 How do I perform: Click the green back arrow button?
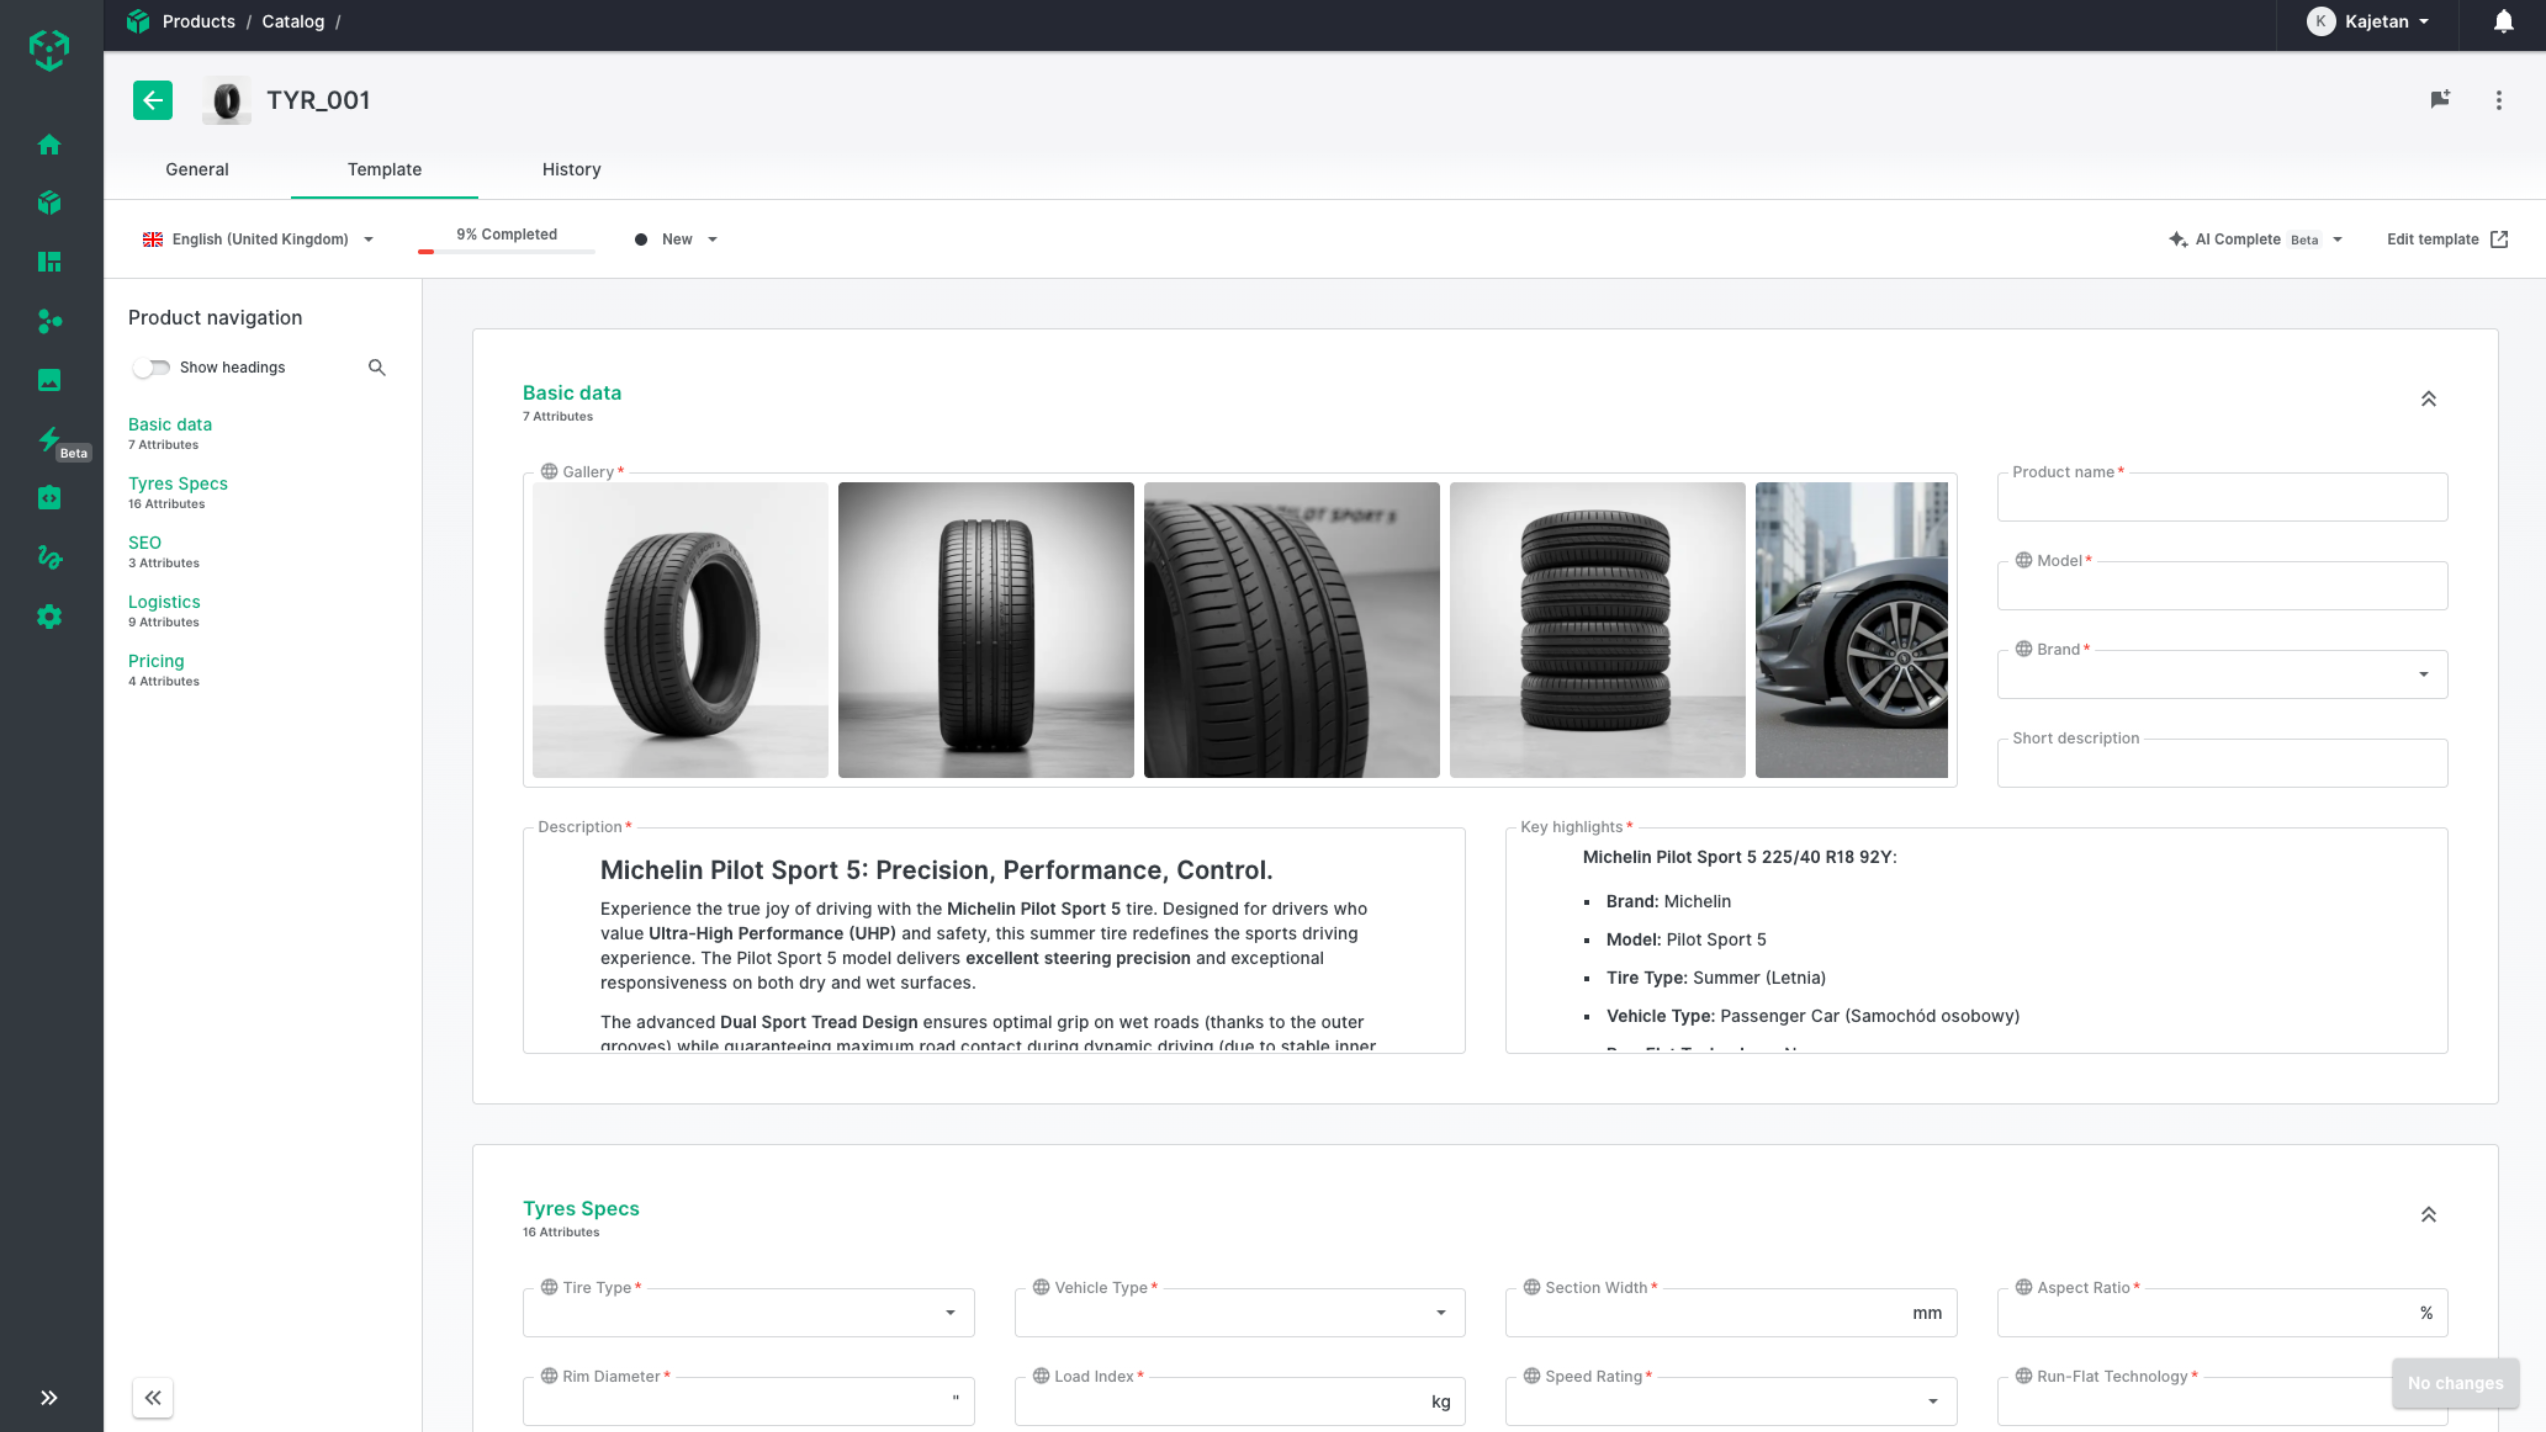tap(152, 100)
